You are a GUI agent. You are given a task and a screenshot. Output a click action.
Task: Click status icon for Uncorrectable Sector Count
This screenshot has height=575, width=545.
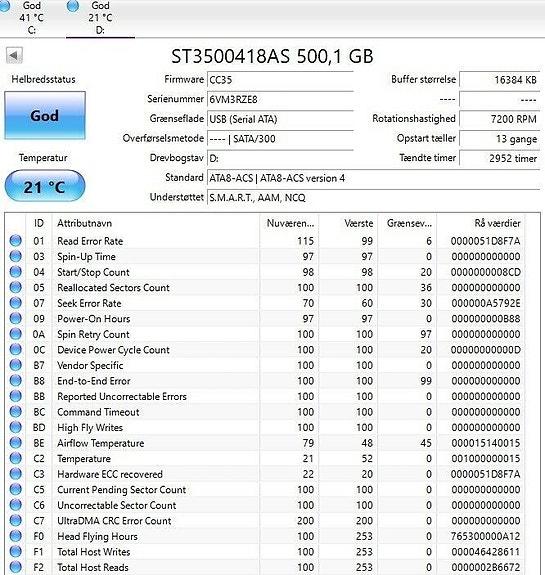pyautogui.click(x=15, y=505)
